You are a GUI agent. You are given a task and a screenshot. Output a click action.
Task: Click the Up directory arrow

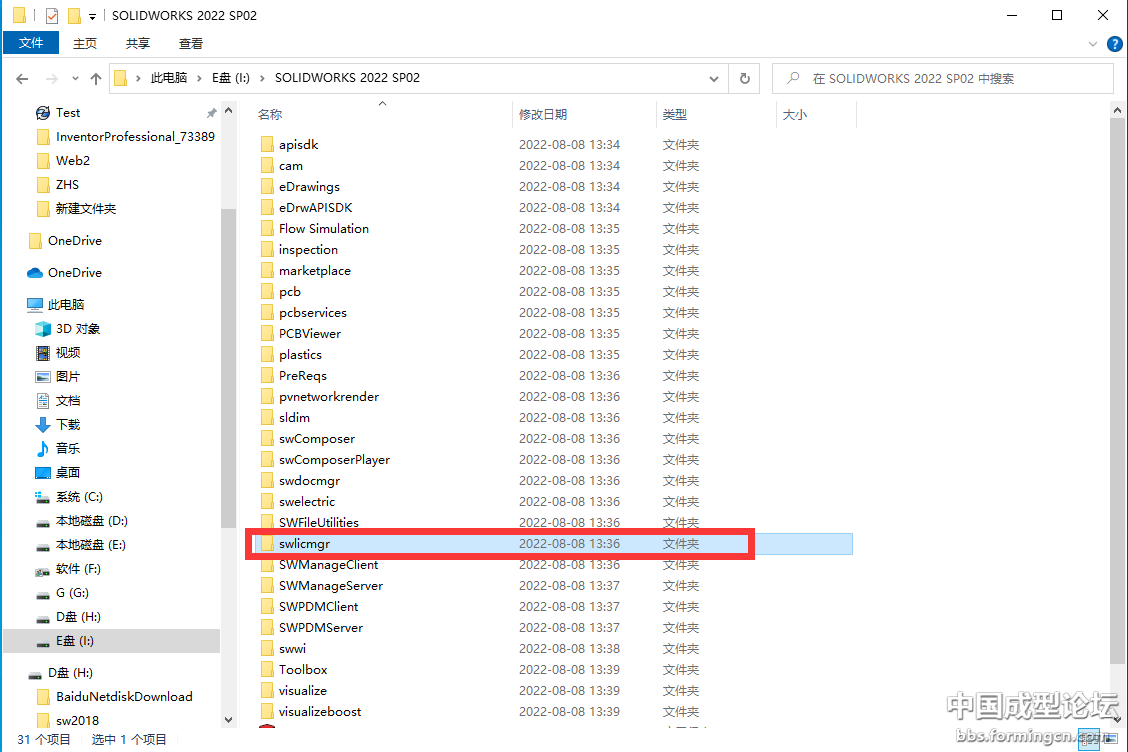pos(96,78)
